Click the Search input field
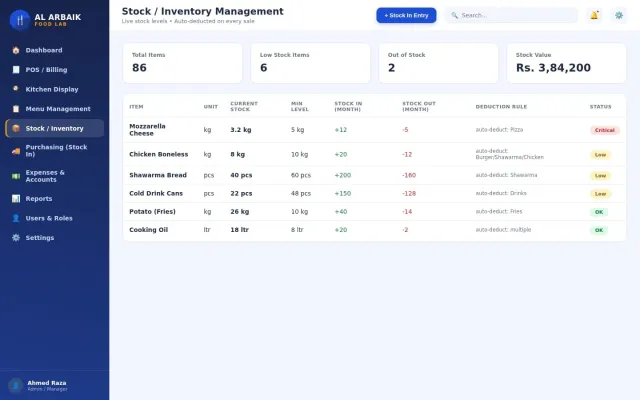The image size is (640, 400). tap(511, 16)
